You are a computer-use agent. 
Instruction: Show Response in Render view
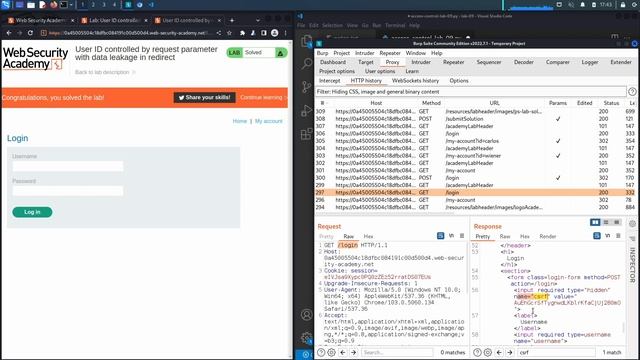coord(548,236)
